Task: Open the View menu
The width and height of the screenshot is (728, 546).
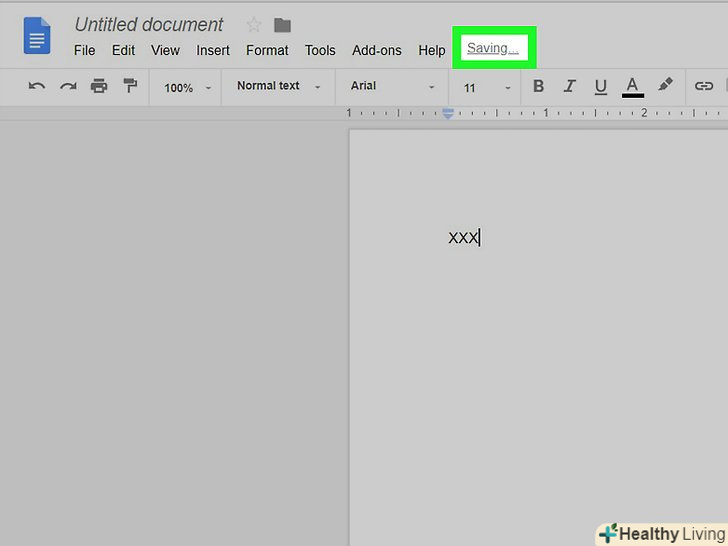Action: pyautogui.click(x=165, y=50)
